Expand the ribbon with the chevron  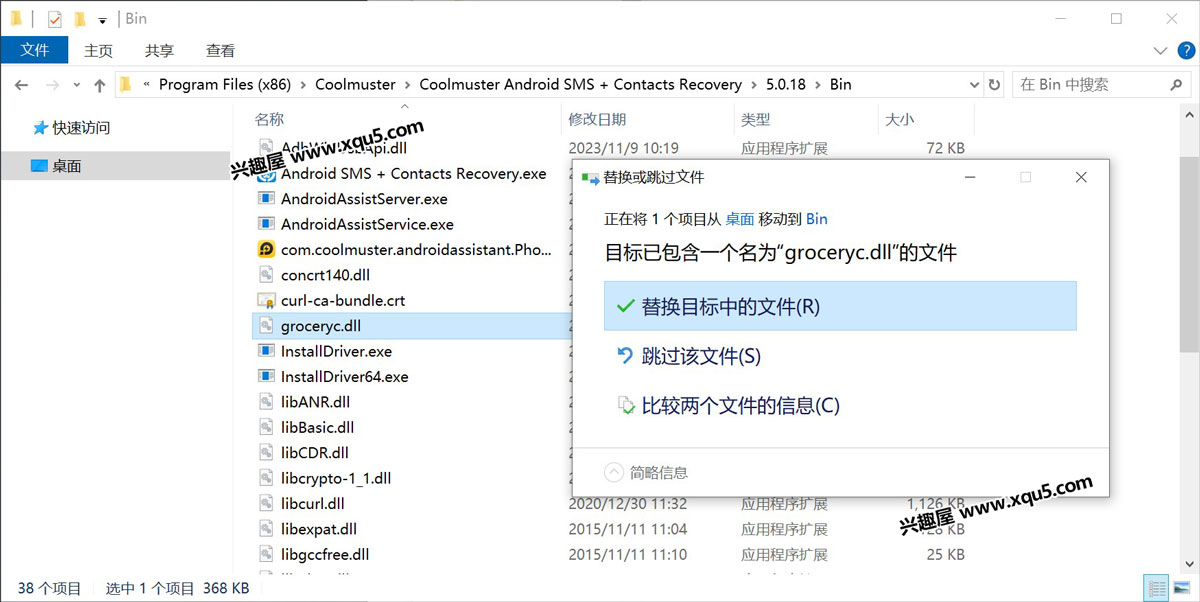click(1160, 50)
